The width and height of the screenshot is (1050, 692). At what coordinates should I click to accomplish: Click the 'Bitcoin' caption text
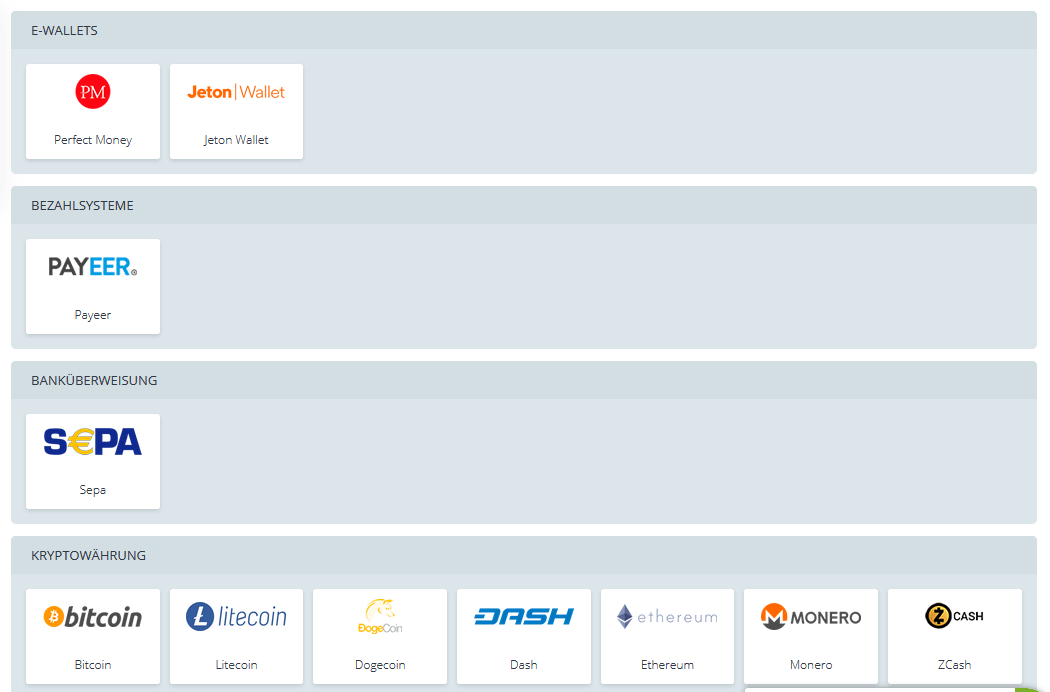(92, 665)
